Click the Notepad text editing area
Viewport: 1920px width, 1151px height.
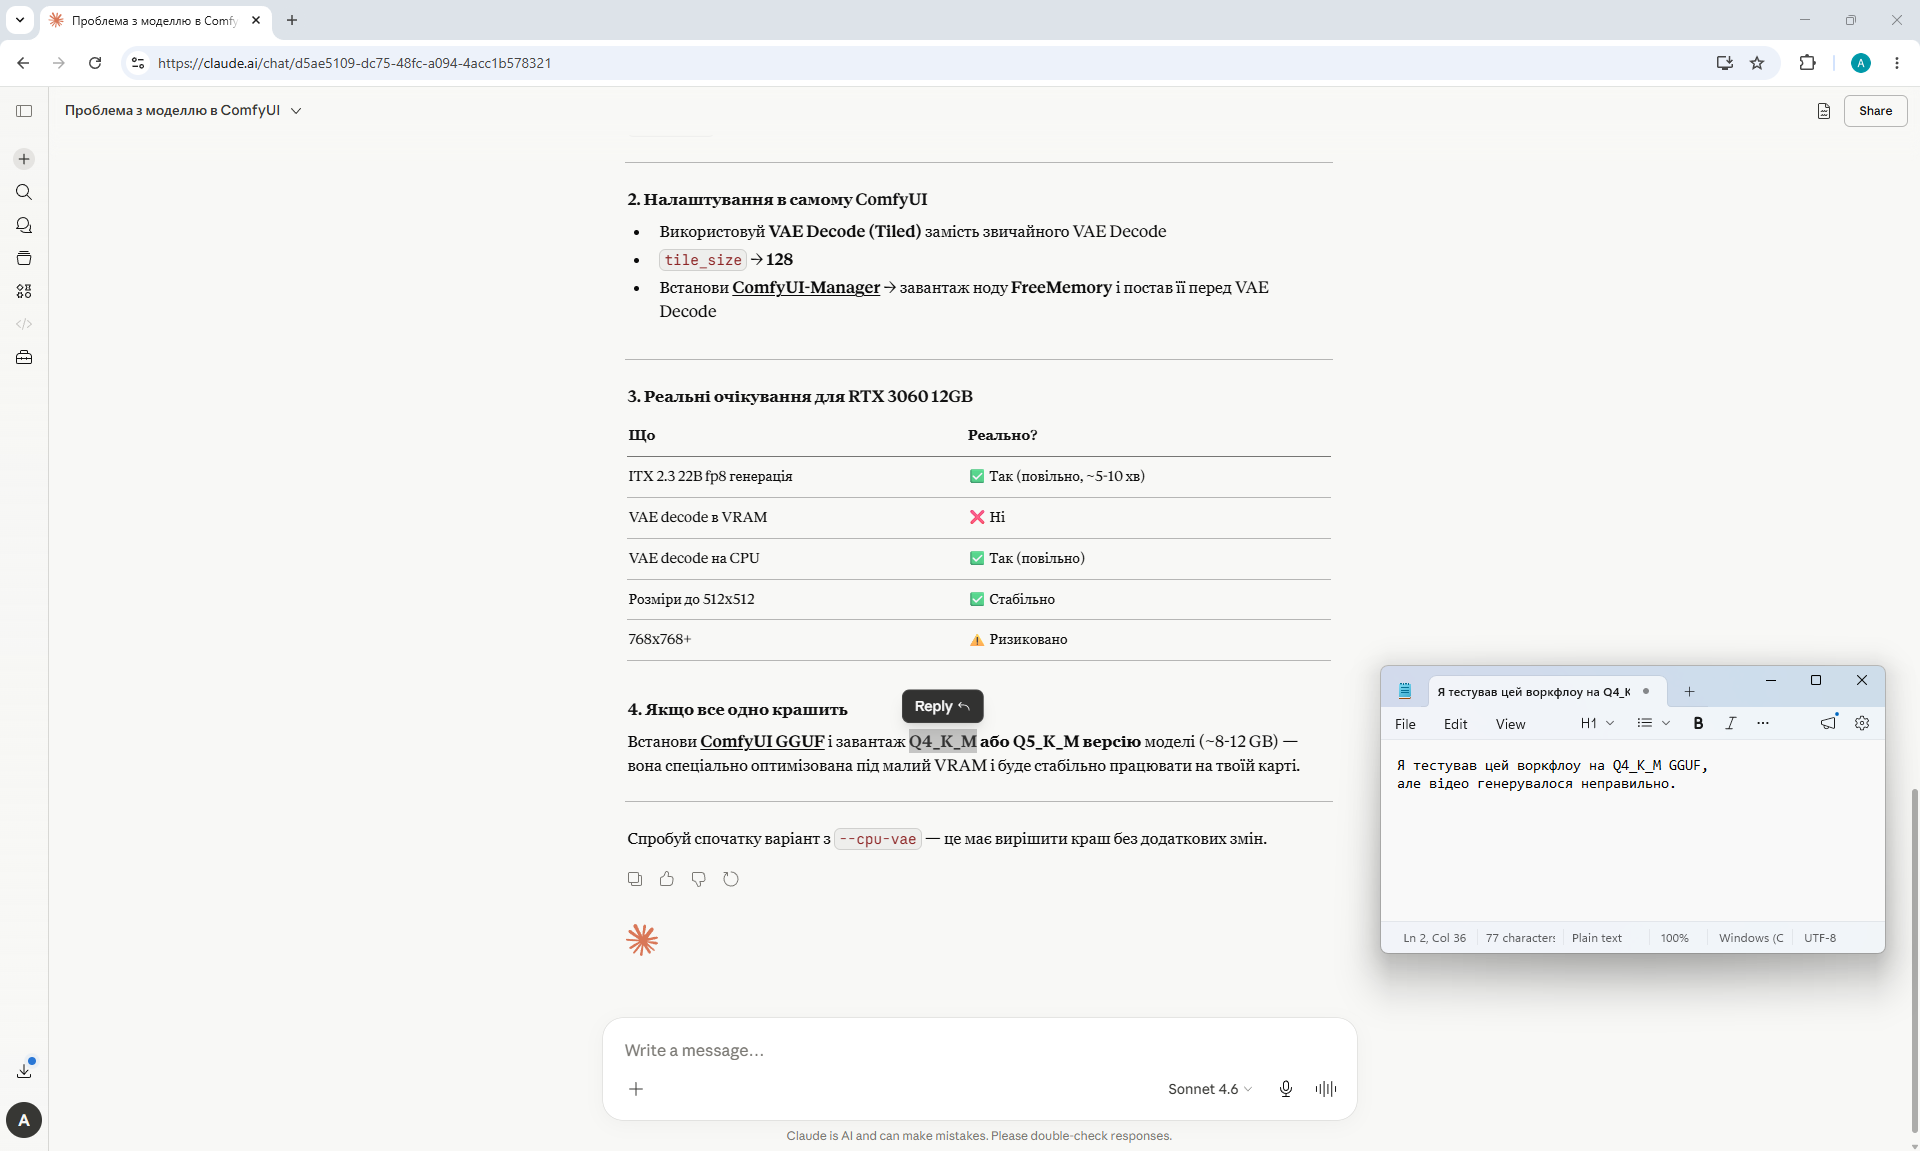pos(1632,830)
